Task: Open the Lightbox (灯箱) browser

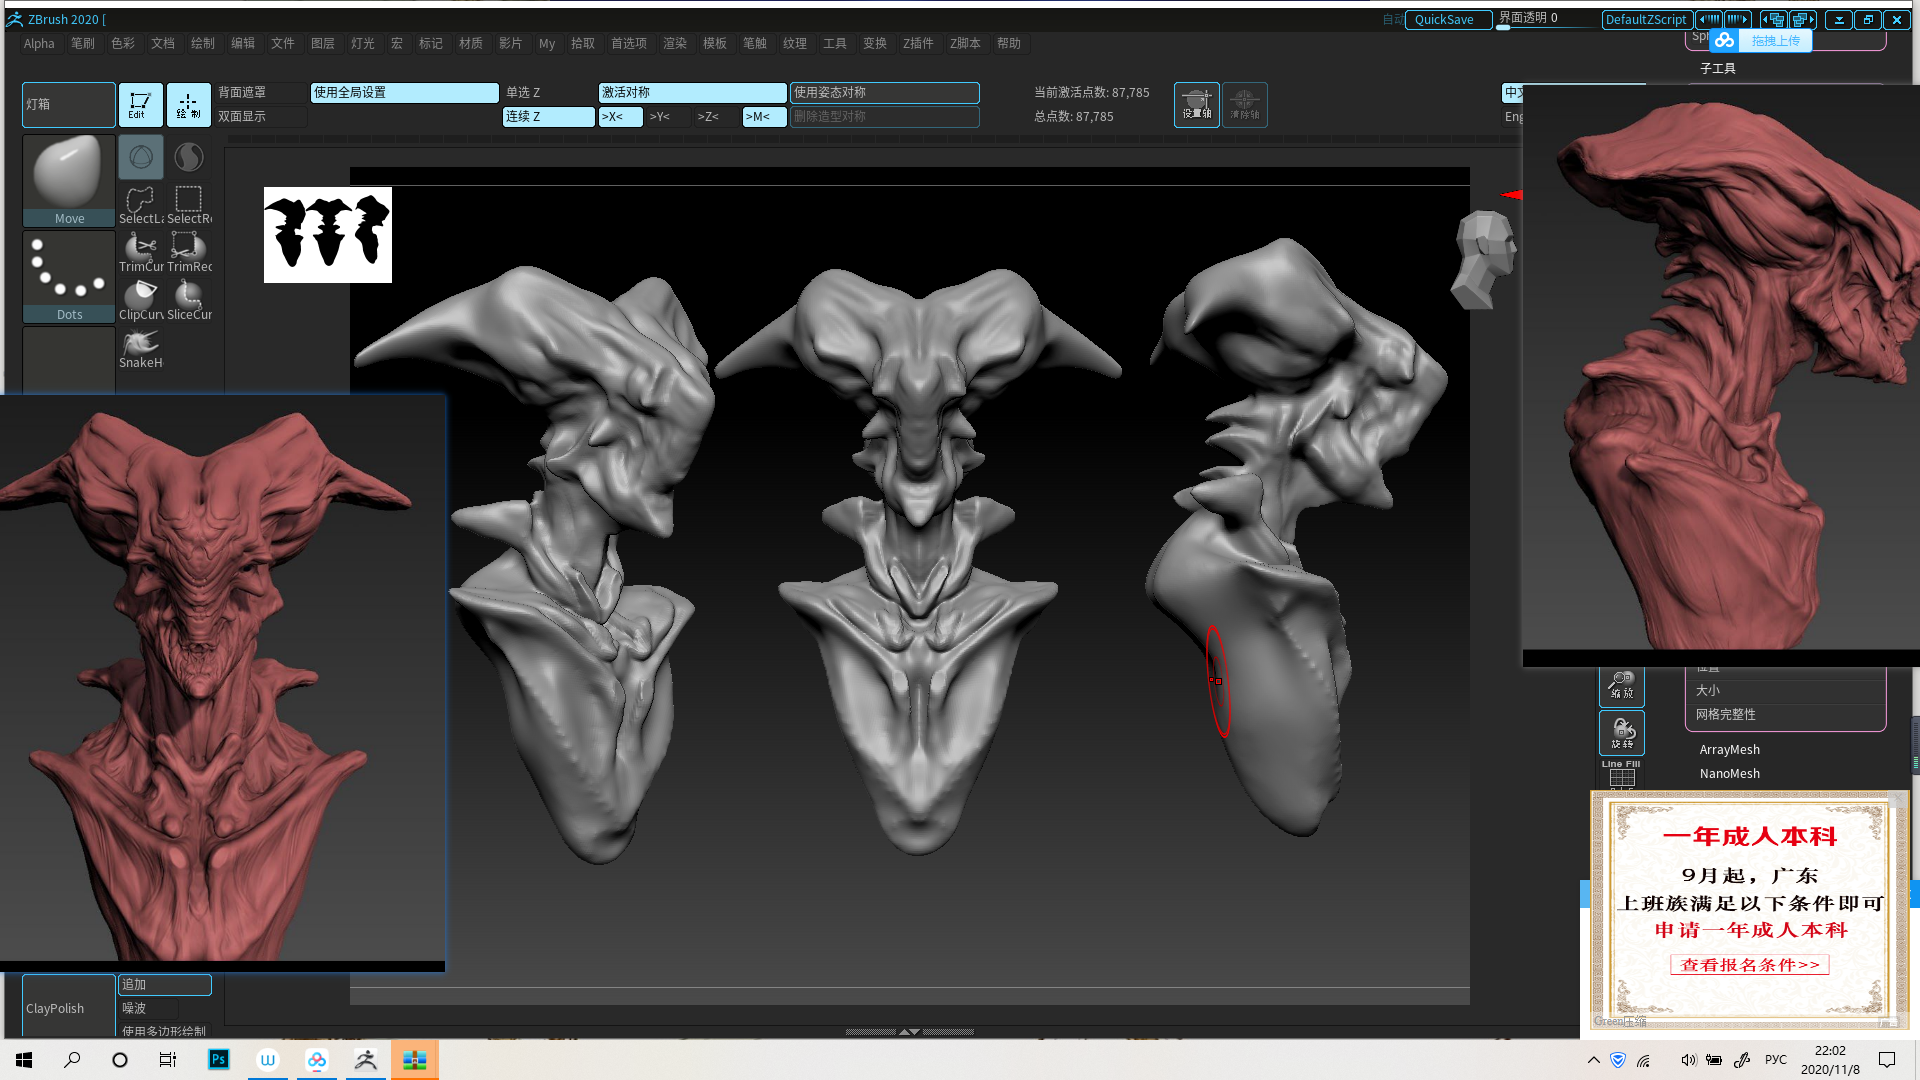Action: coord(69,104)
